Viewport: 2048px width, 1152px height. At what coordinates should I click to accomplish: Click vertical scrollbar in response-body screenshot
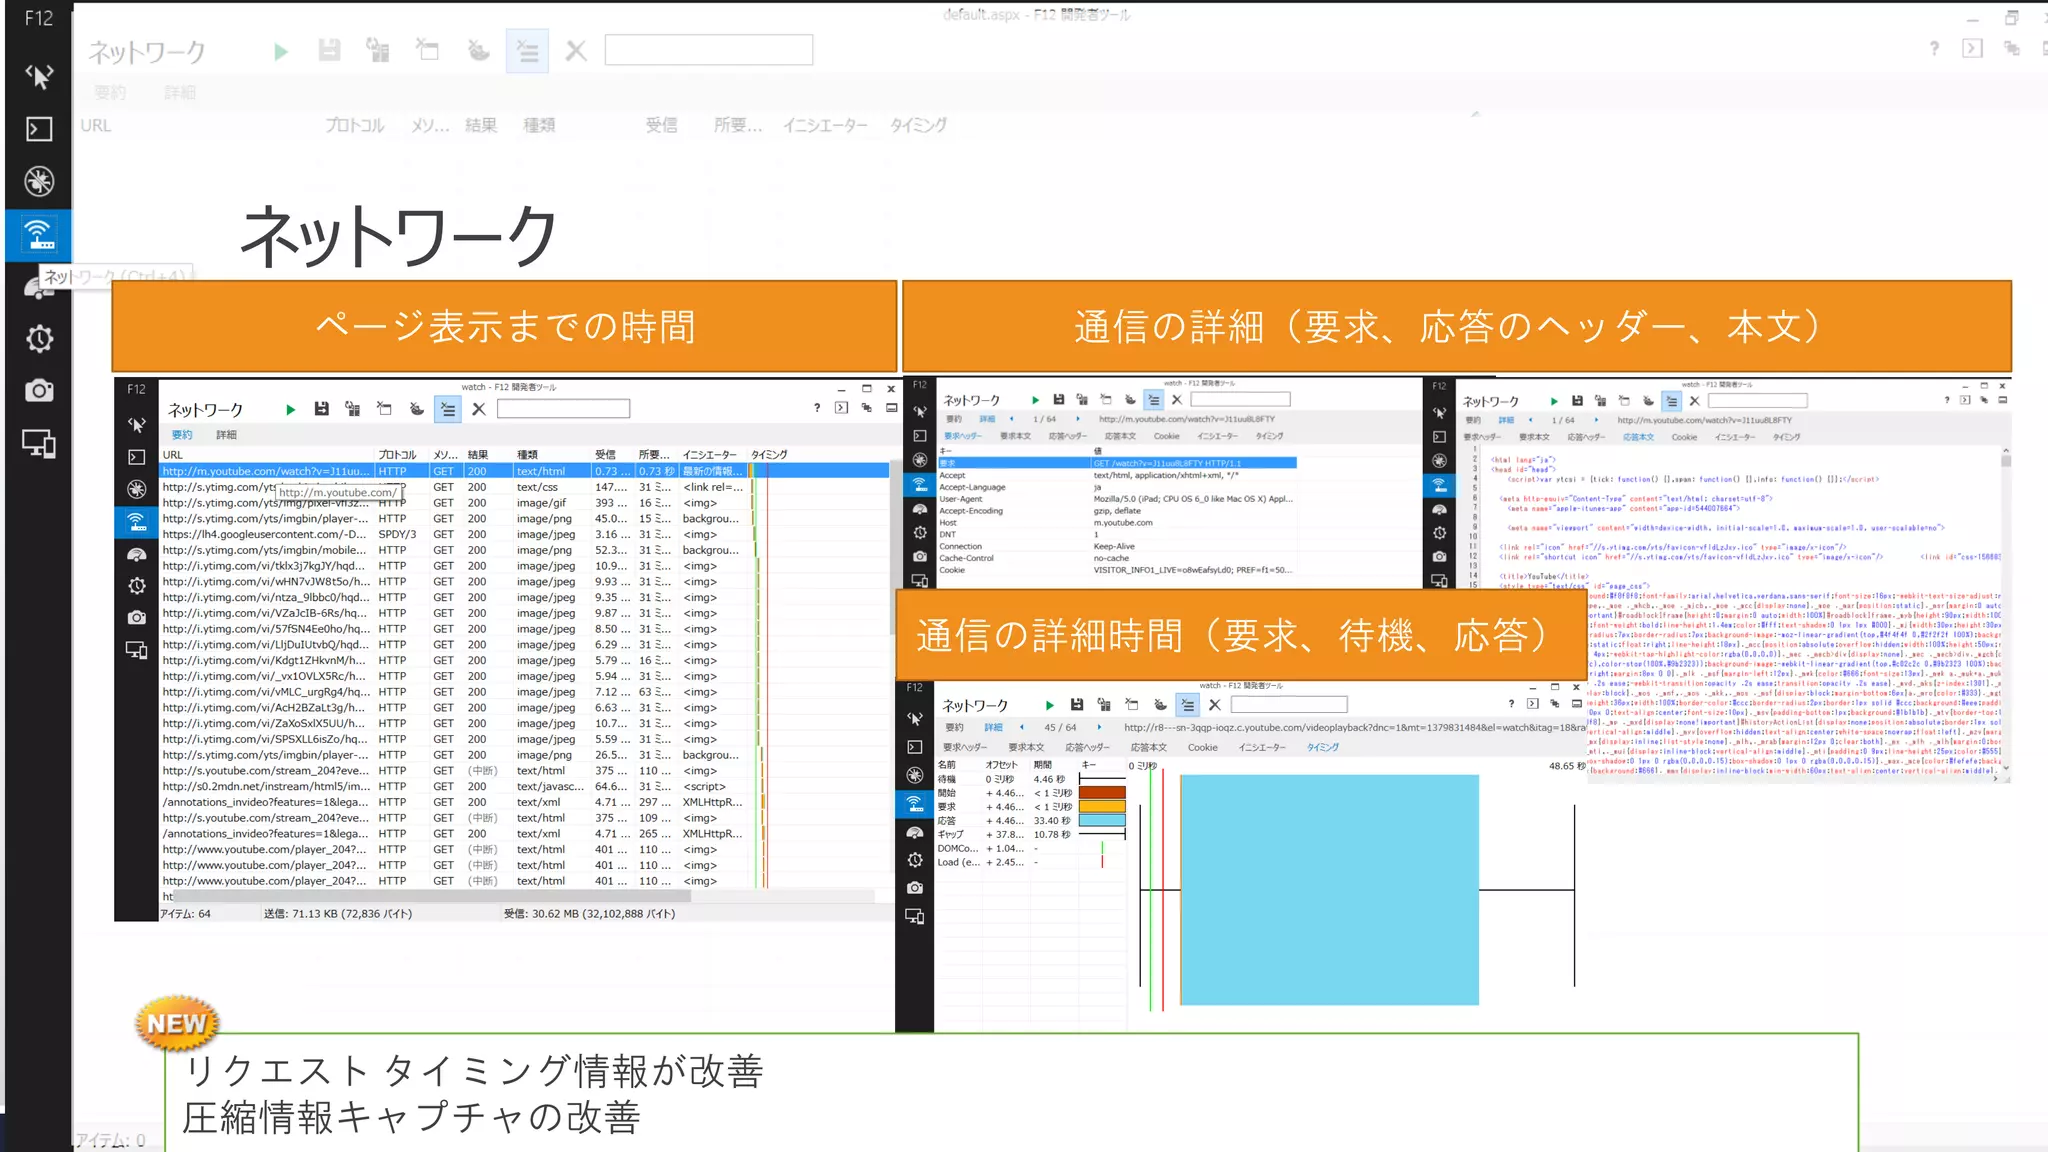click(x=2005, y=610)
